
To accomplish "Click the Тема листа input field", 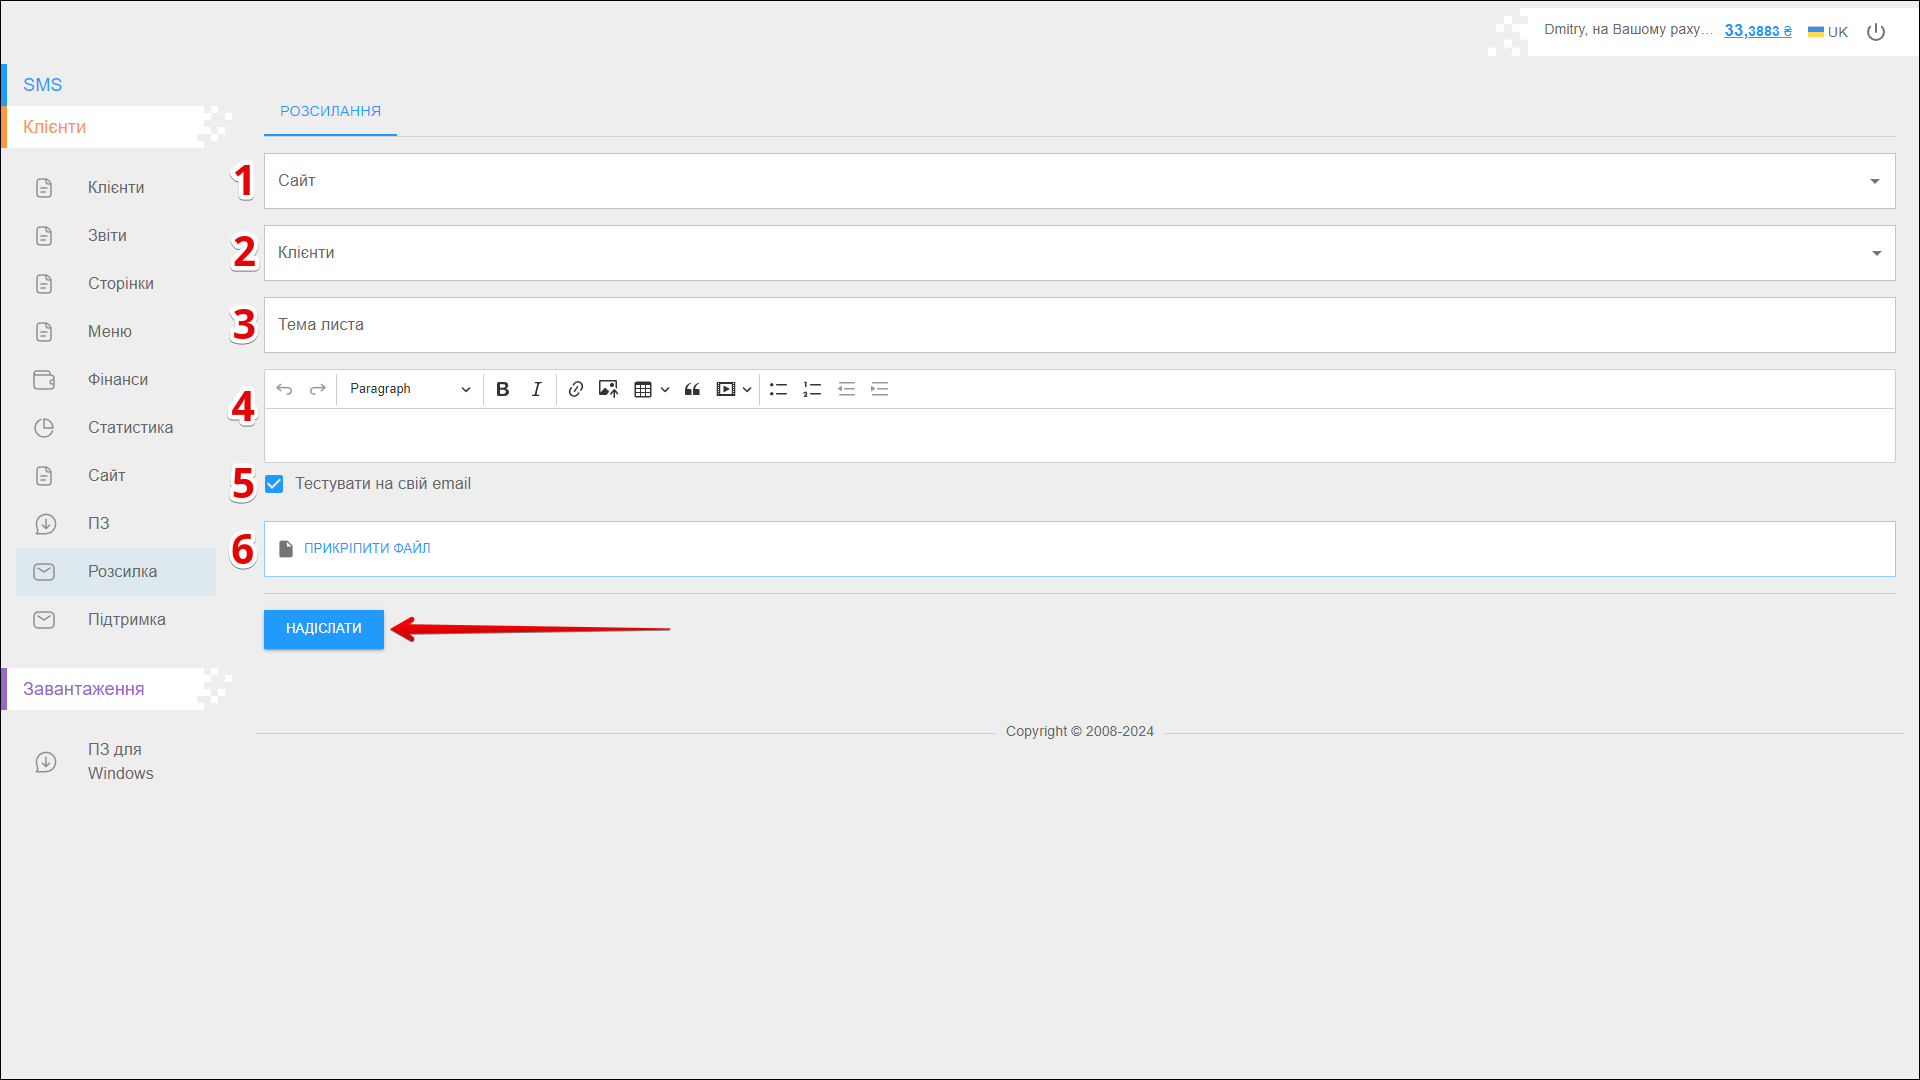I will tap(1079, 325).
